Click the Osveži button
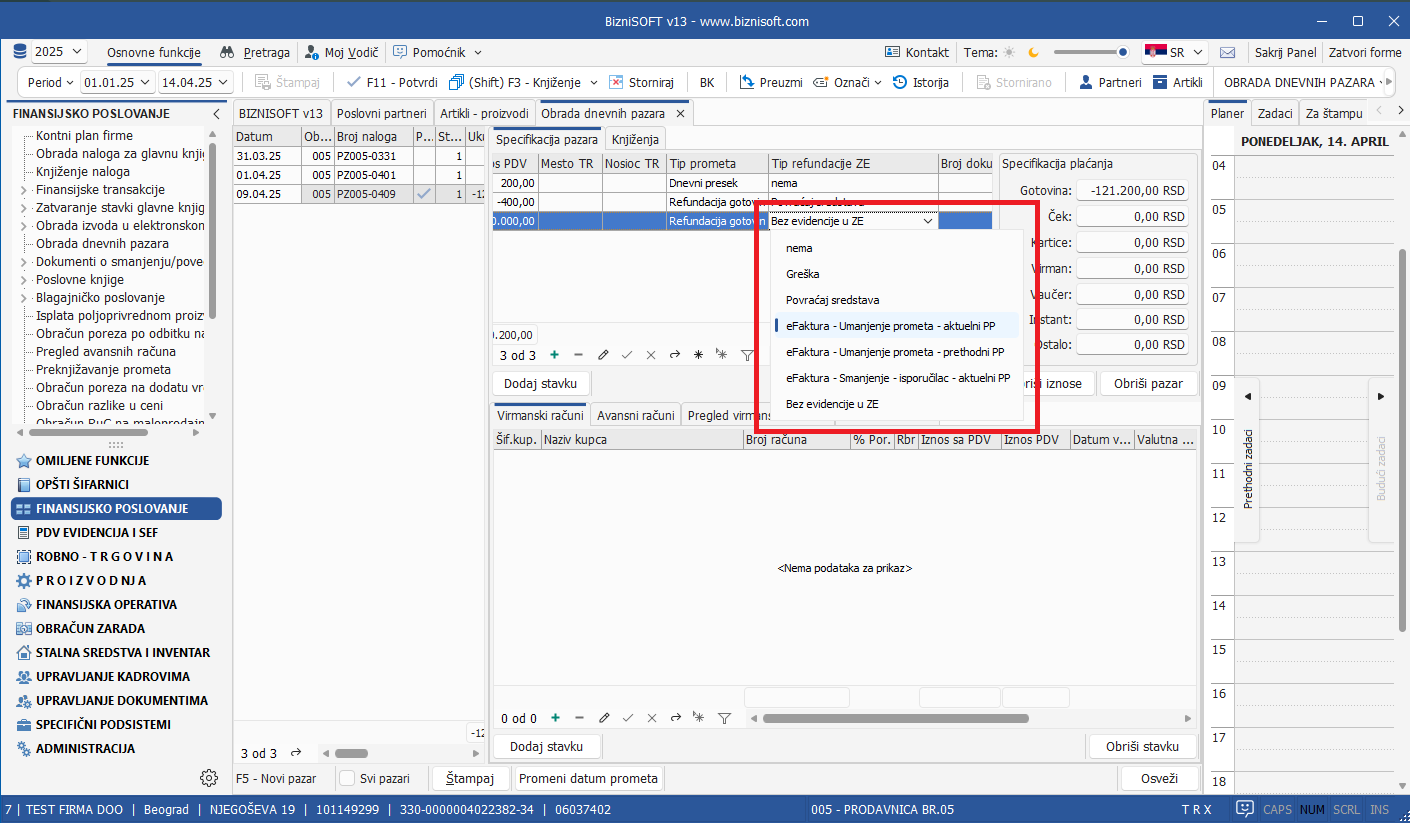The width and height of the screenshot is (1410, 823). (x=1159, y=778)
